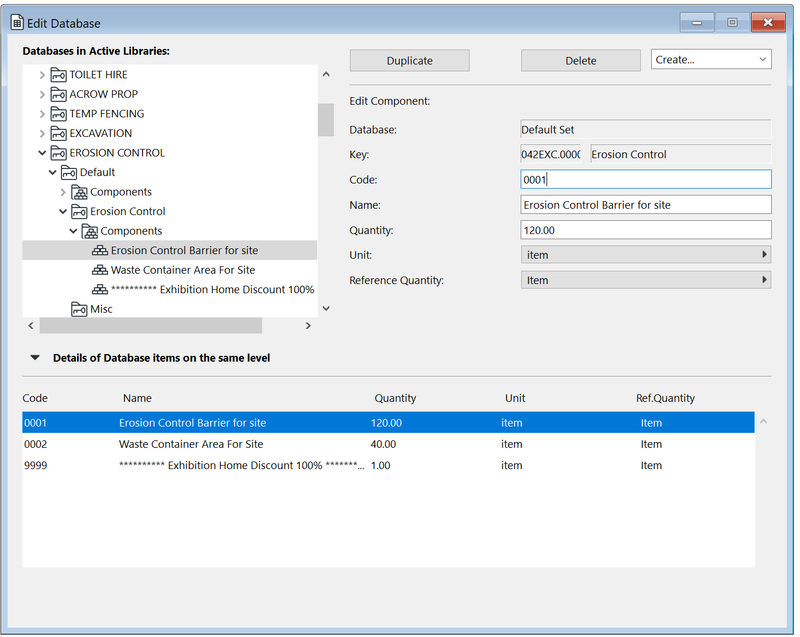Expand the TOILET HIRE database node
Screen dimensions: 800x637
[x=42, y=75]
